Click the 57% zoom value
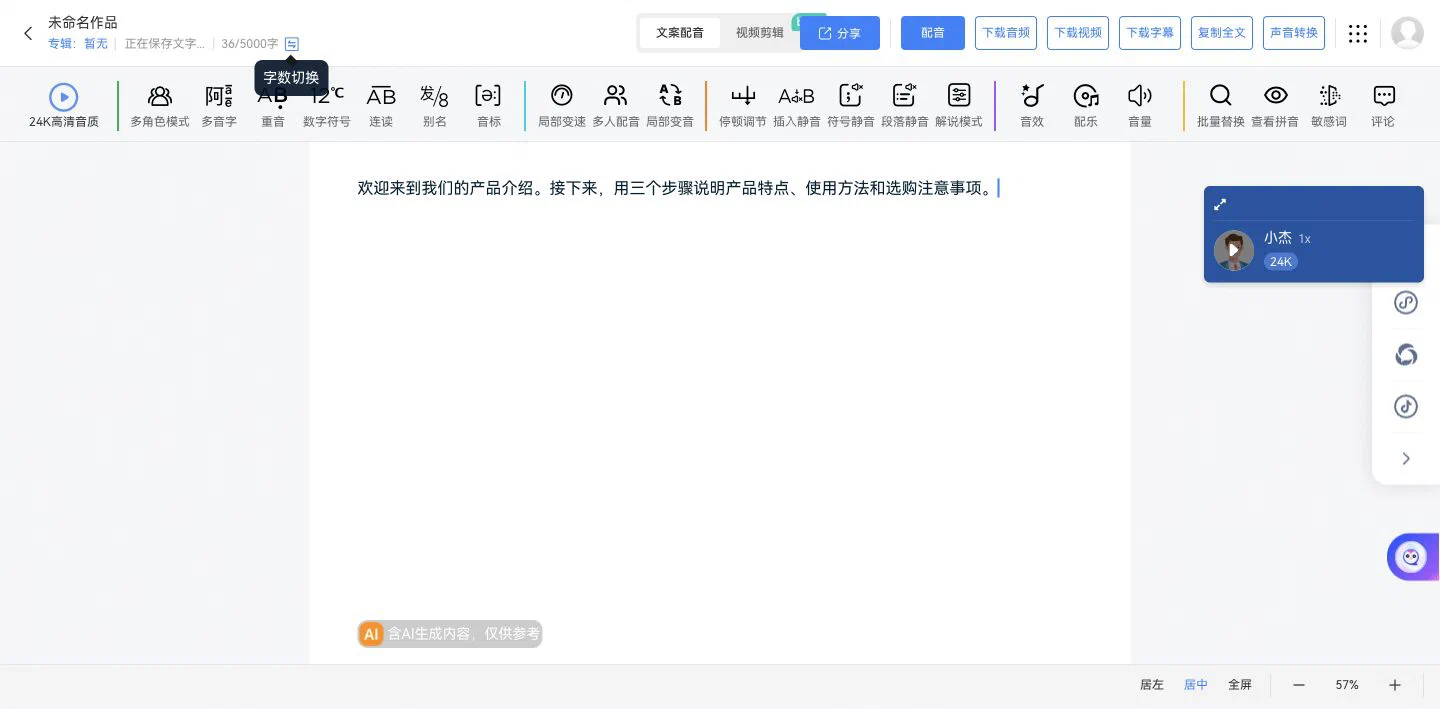Image resolution: width=1440 pixels, height=709 pixels. click(x=1347, y=685)
